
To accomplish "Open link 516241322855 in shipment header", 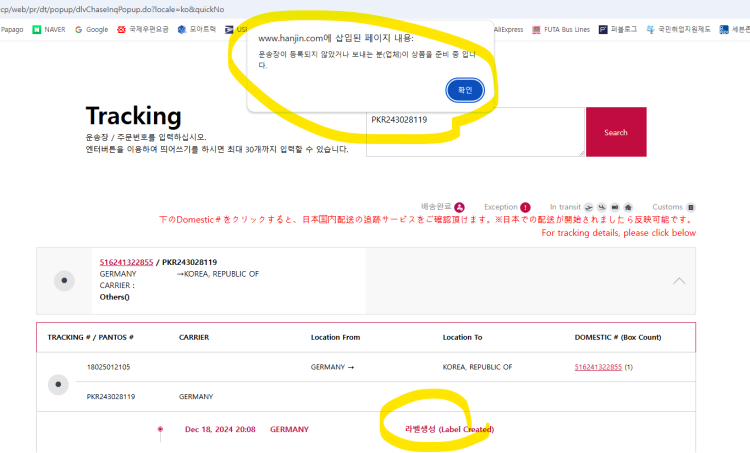I will tap(126, 262).
